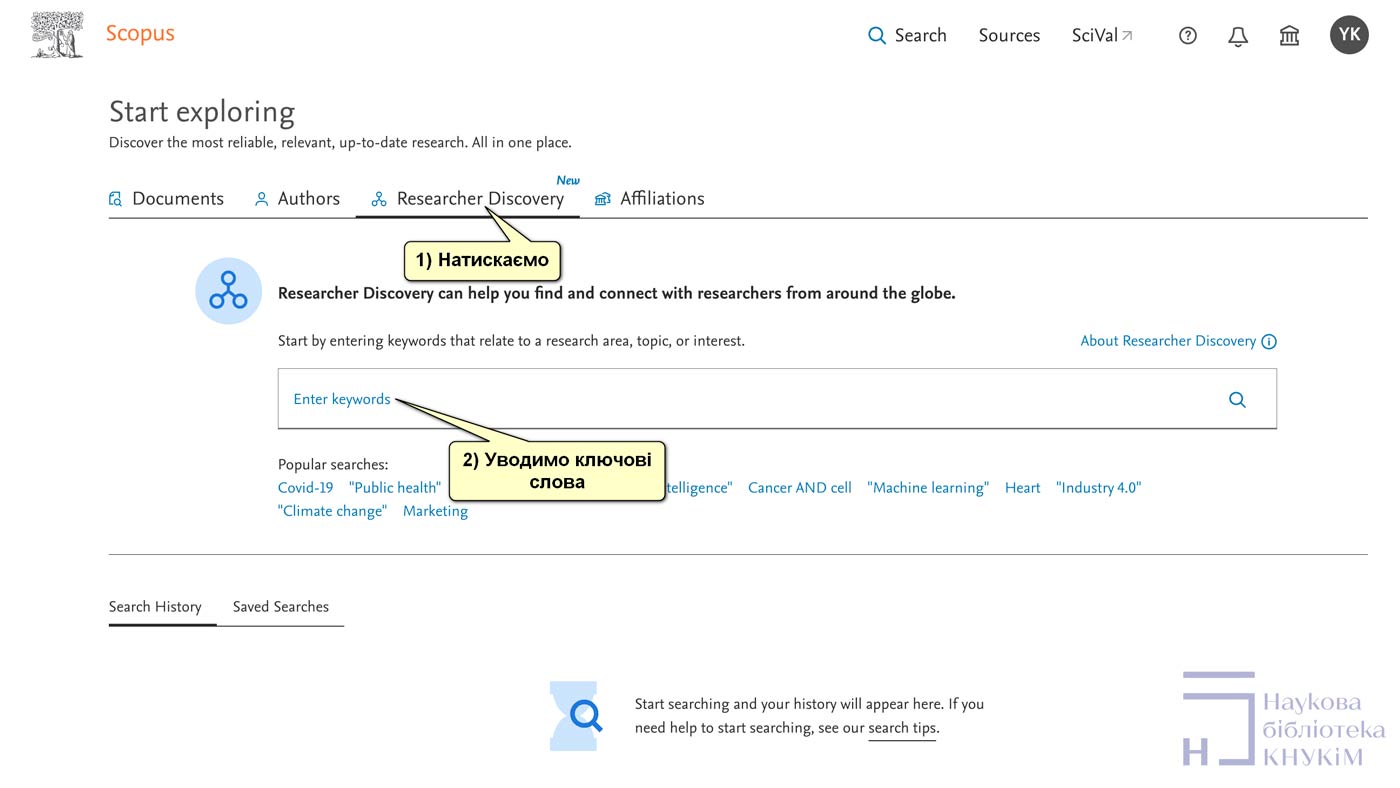Go to Sources in top navigation

[1009, 36]
